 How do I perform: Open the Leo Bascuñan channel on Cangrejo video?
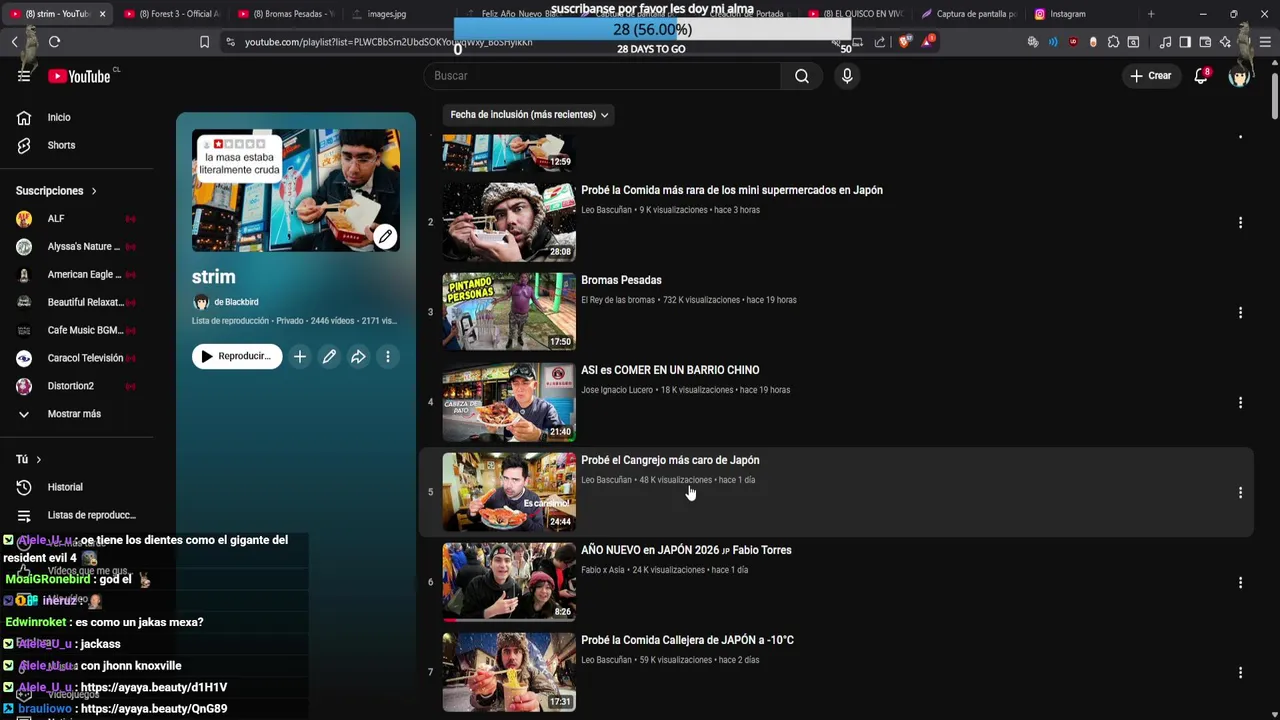(x=606, y=480)
